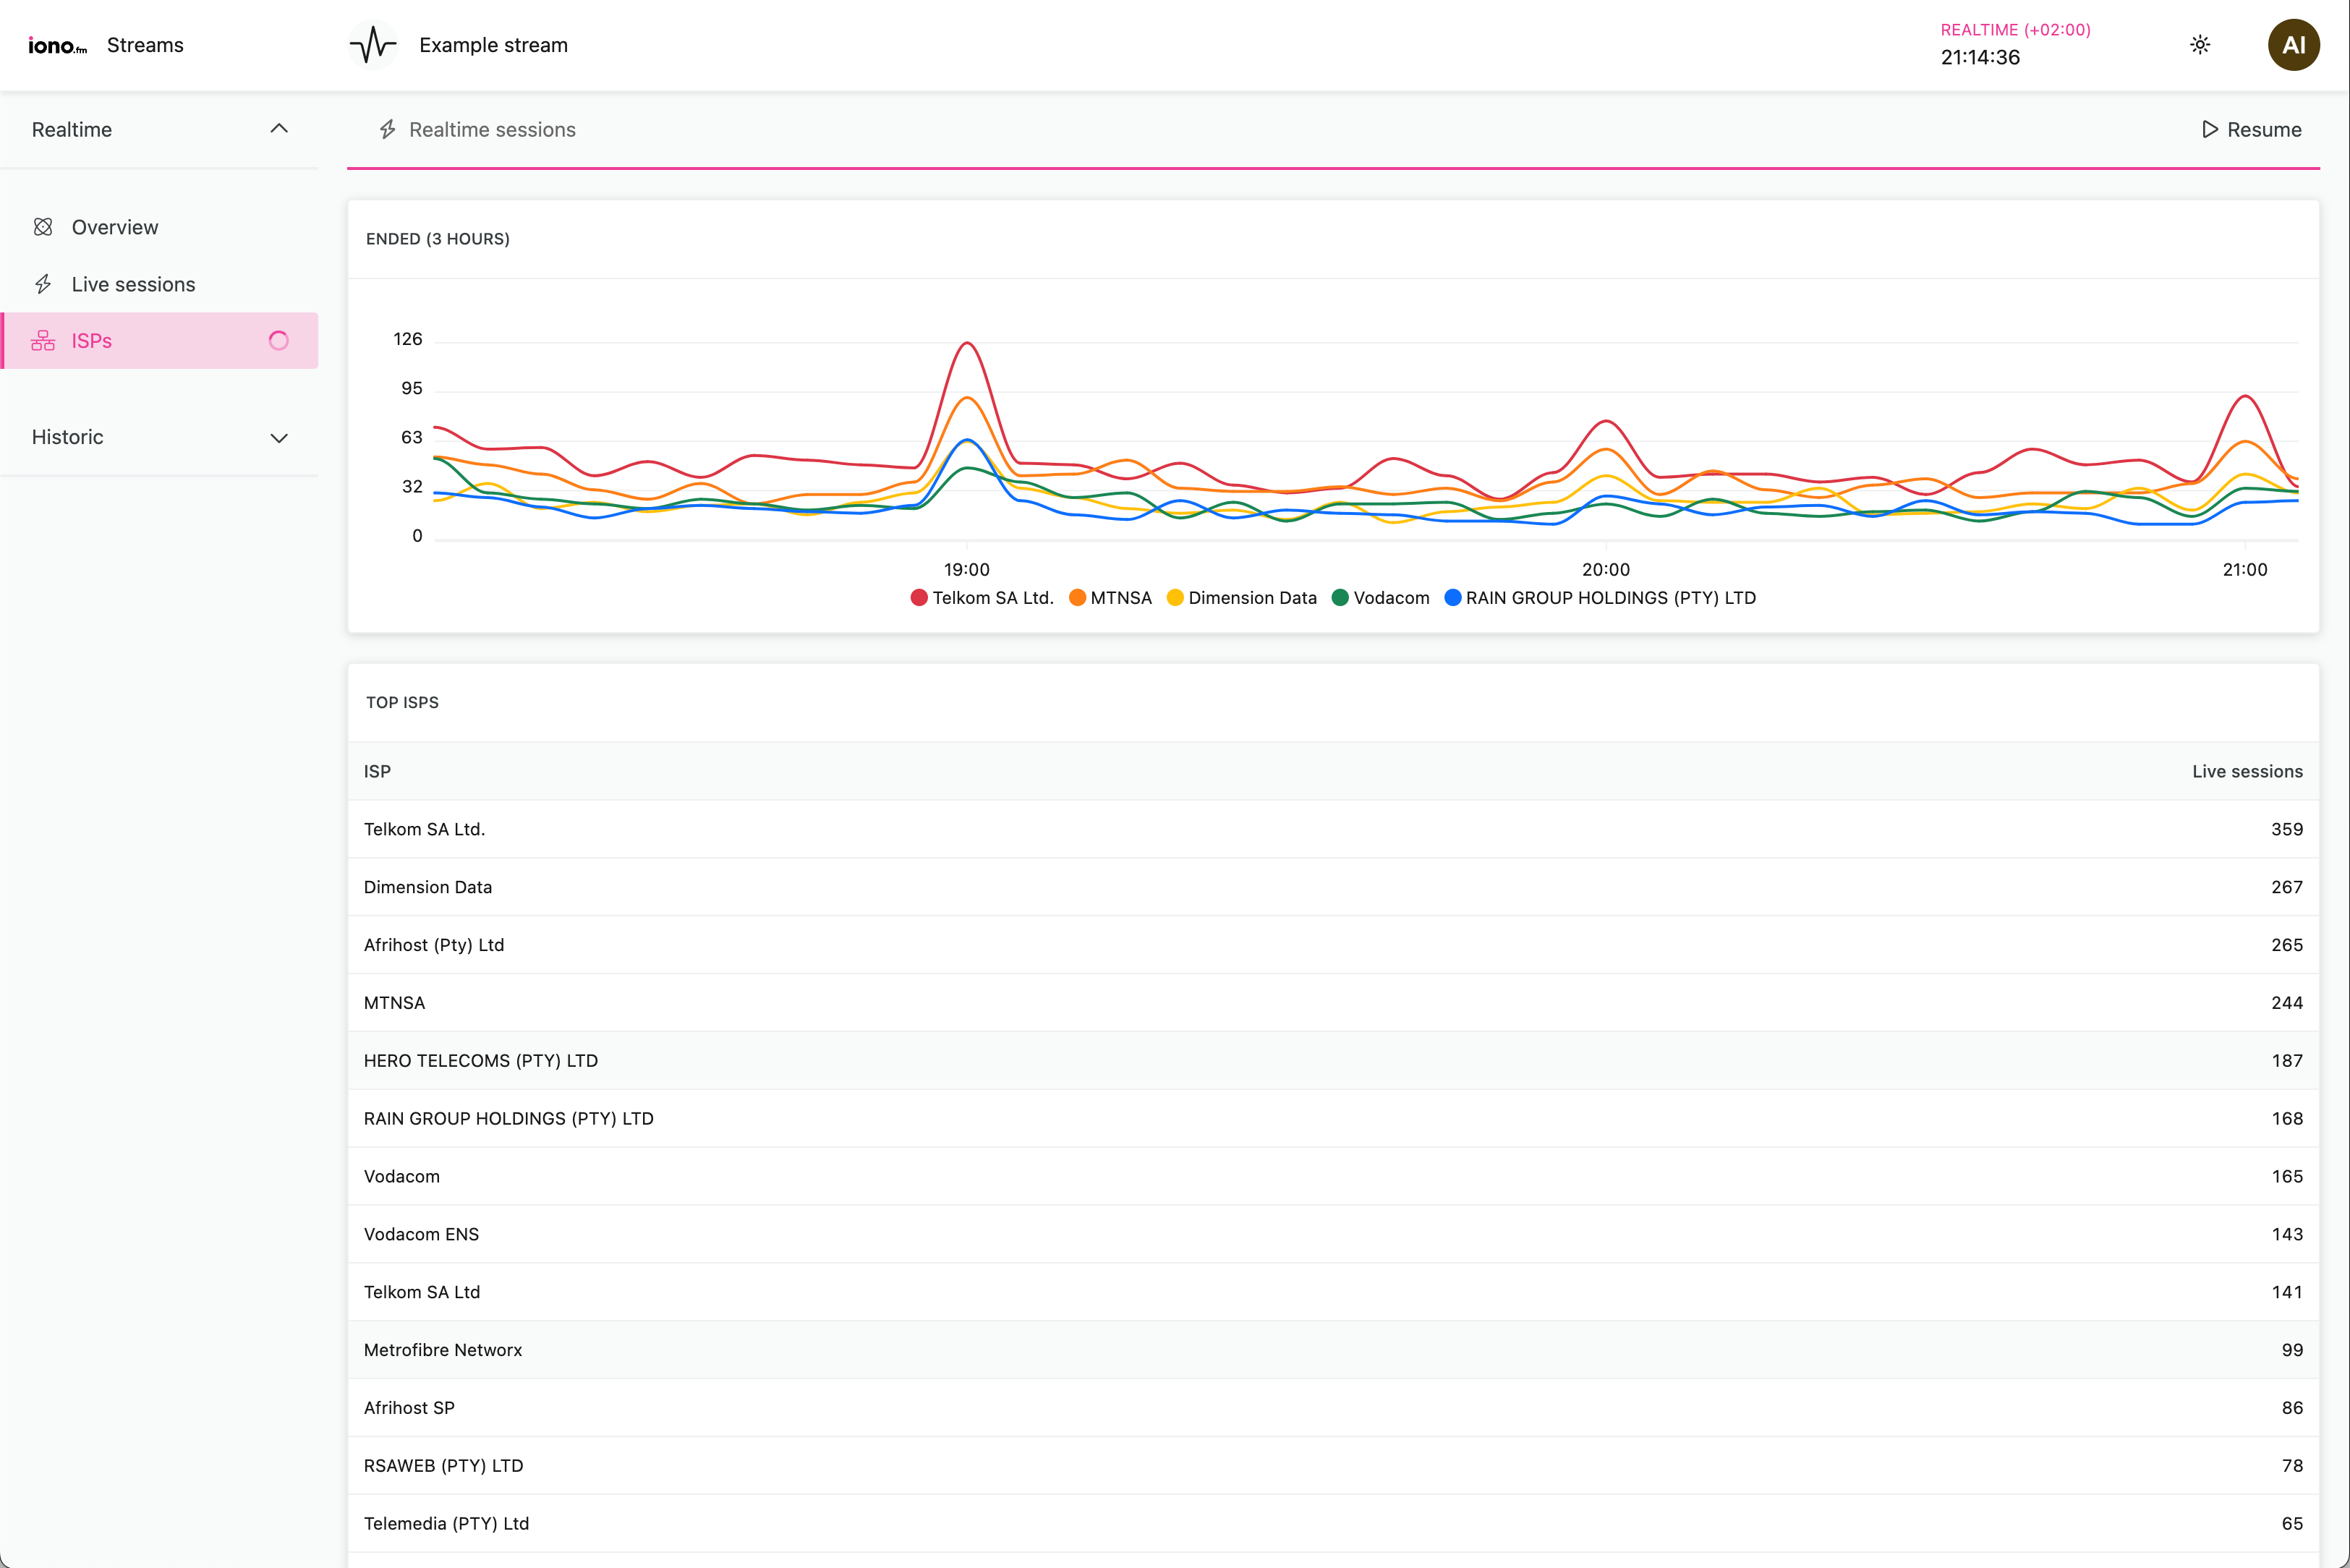Click the 99 live sessions value
Viewport: 2350px width, 1568px height.
point(2292,1350)
